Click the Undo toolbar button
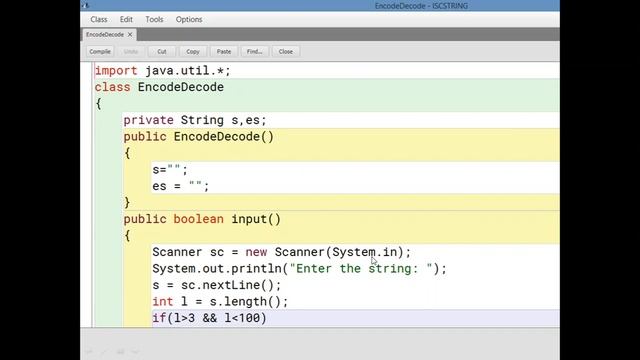Image resolution: width=640 pixels, height=360 pixels. tap(131, 51)
